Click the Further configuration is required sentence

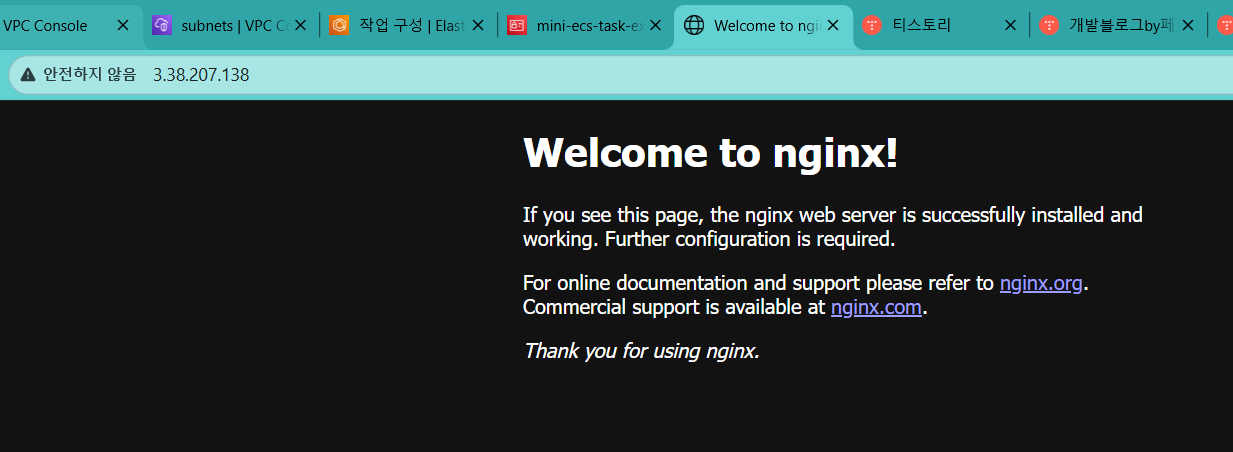point(750,239)
